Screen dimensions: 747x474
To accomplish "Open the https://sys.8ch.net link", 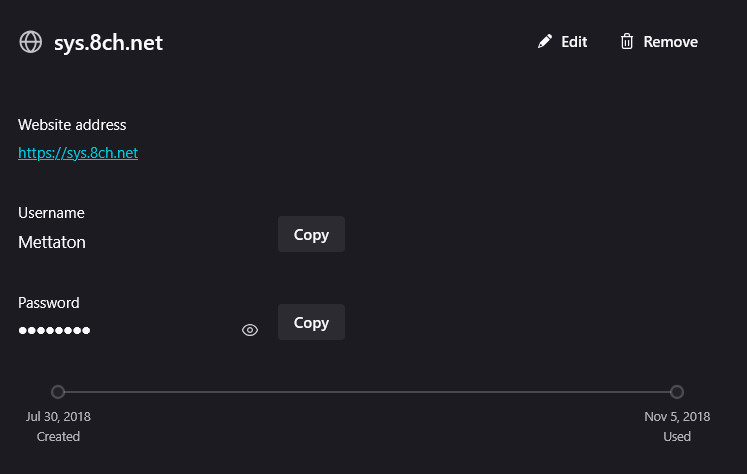I will point(78,153).
